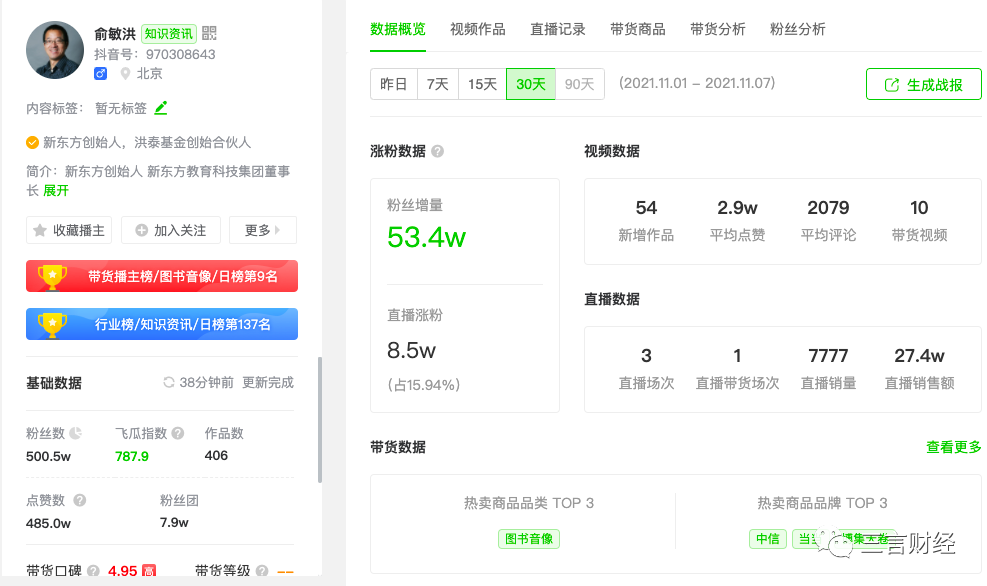Click the green edit pencil next to 暂无标签
The height and width of the screenshot is (586, 987).
click(161, 108)
